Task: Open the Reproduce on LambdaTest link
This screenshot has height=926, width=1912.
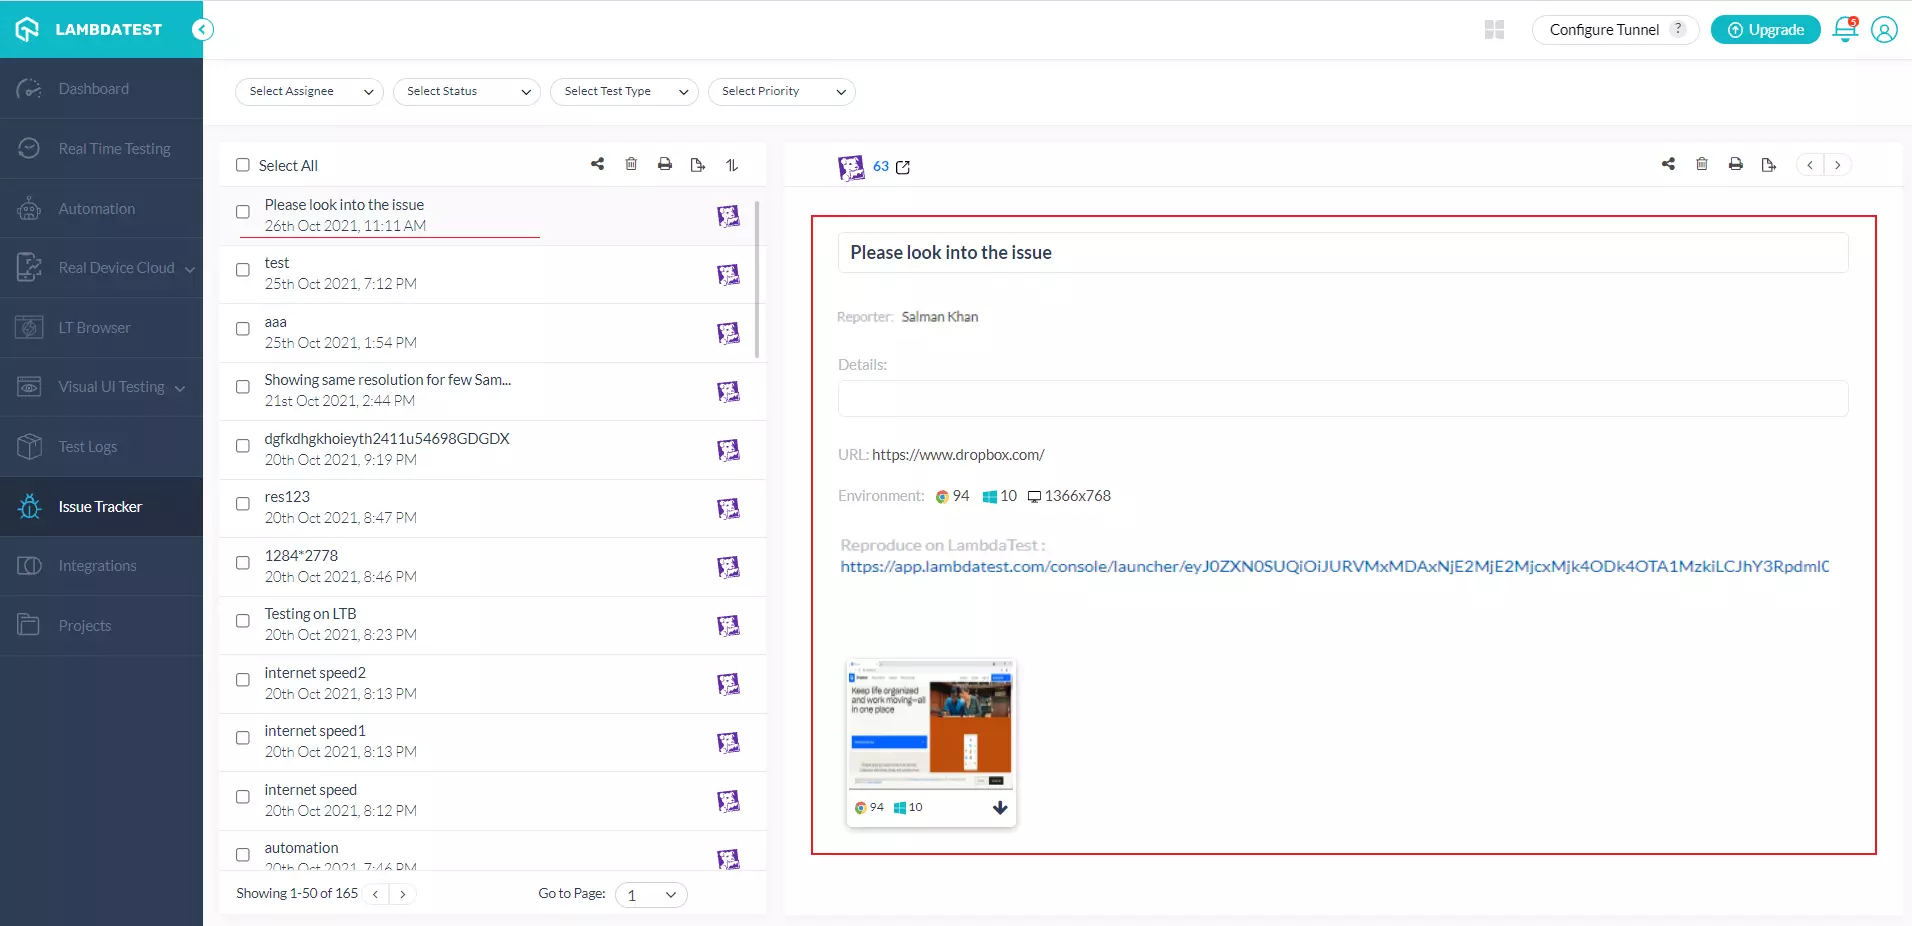Action: tap(1334, 567)
